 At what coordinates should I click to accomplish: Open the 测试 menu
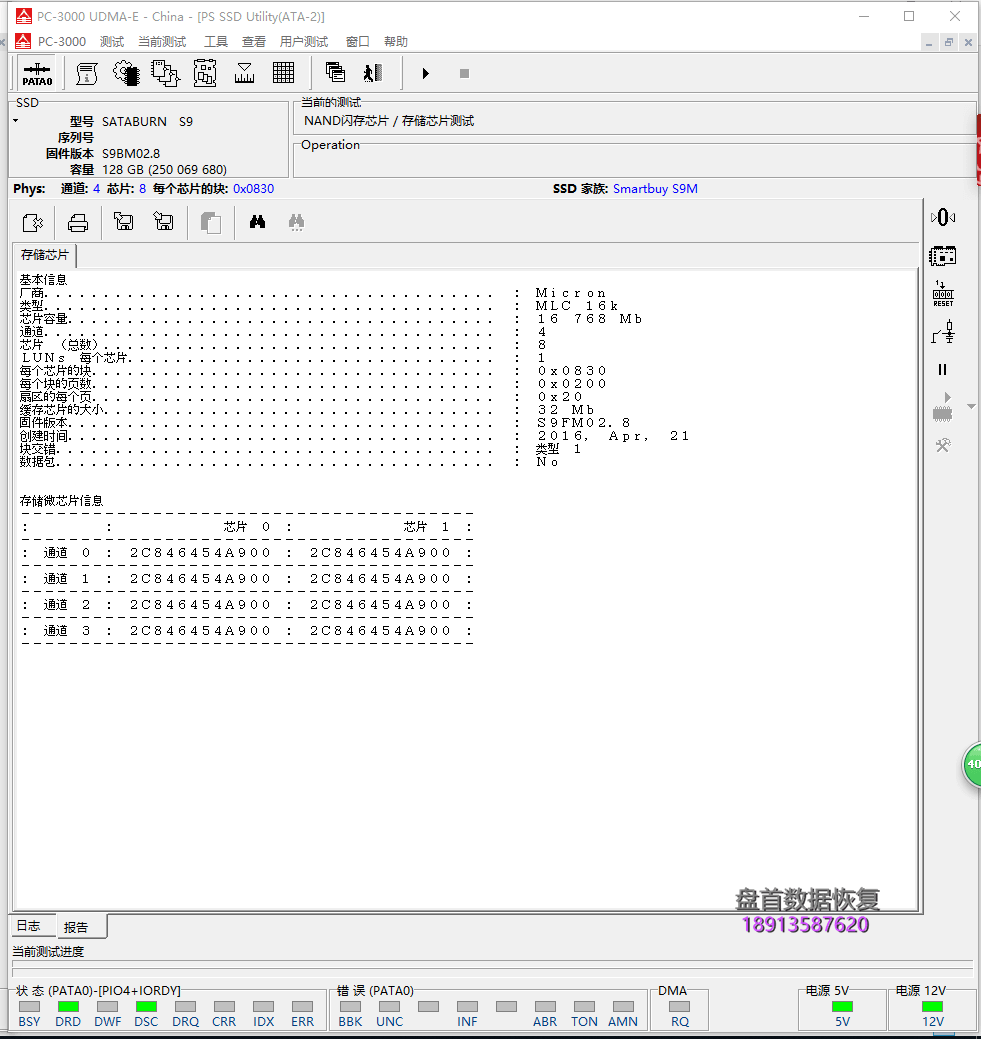click(112, 41)
